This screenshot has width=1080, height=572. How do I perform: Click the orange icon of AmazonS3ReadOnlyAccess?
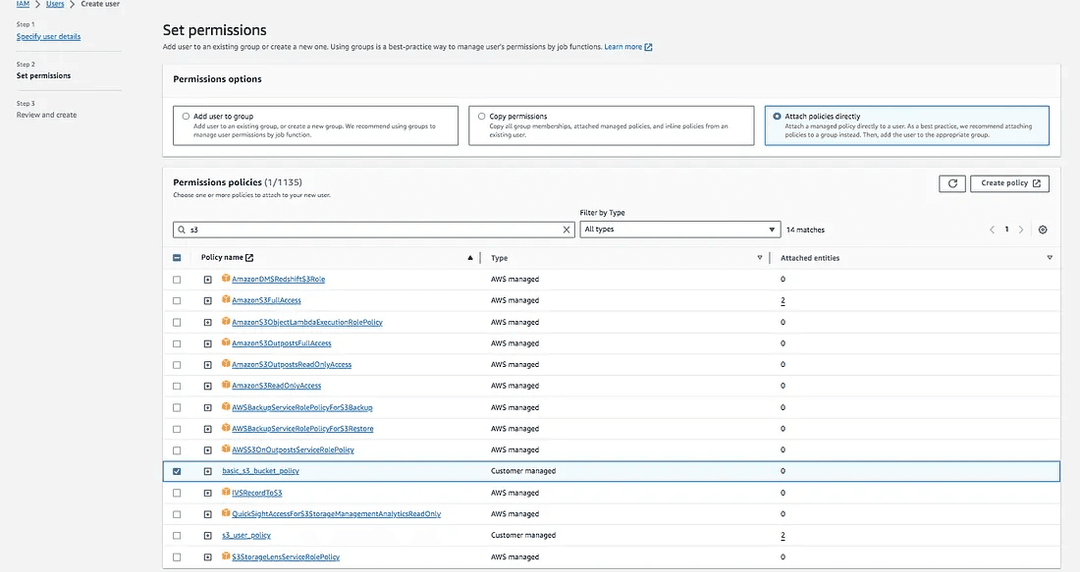(226, 385)
